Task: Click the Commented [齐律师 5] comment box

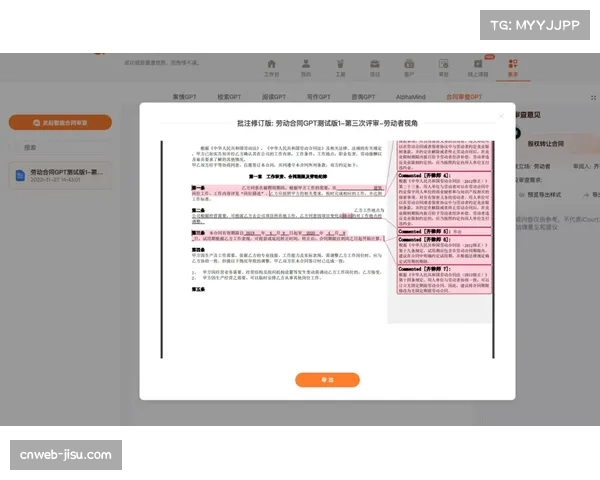Action: pyautogui.click(x=444, y=232)
